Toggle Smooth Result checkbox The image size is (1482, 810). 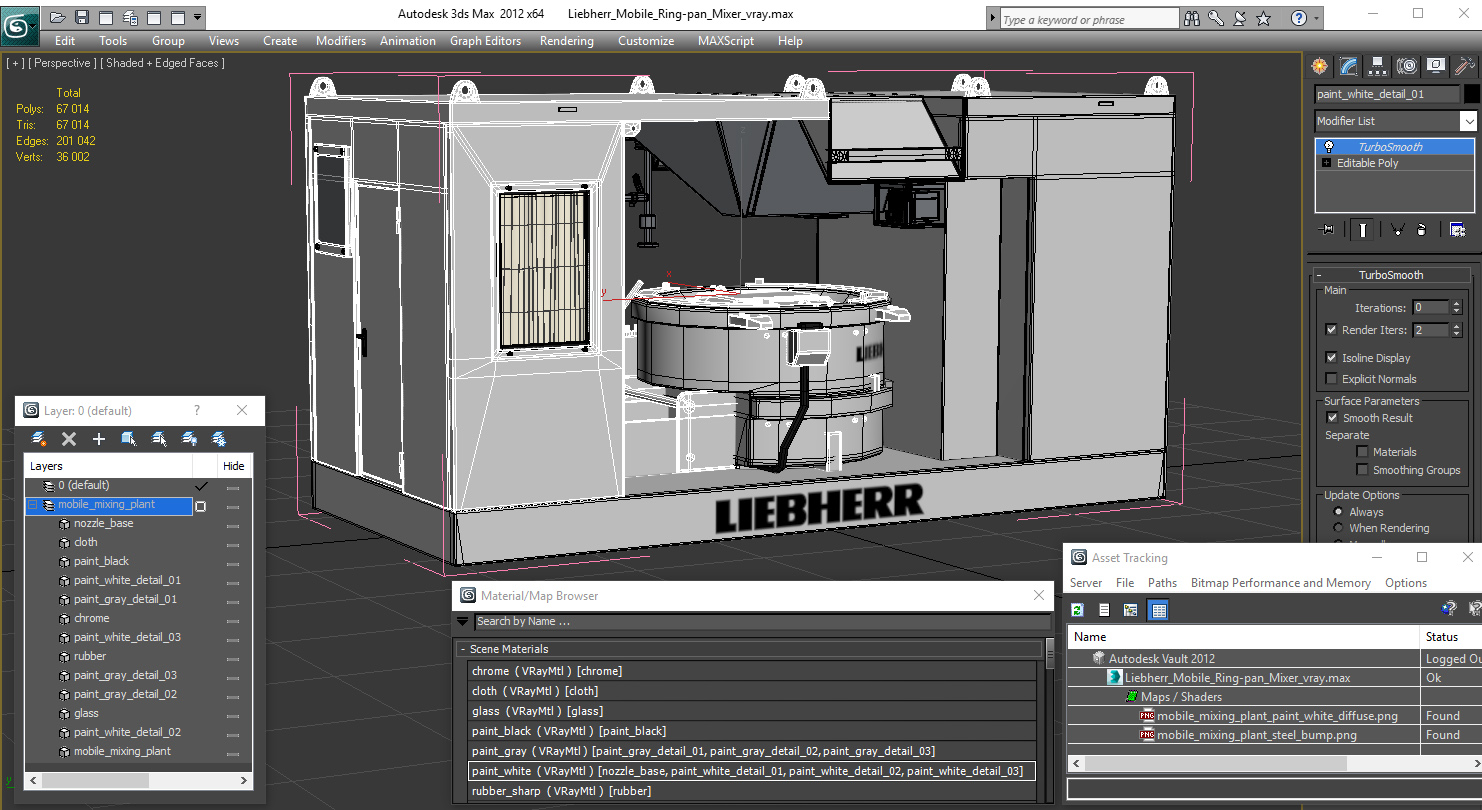coord(1331,418)
